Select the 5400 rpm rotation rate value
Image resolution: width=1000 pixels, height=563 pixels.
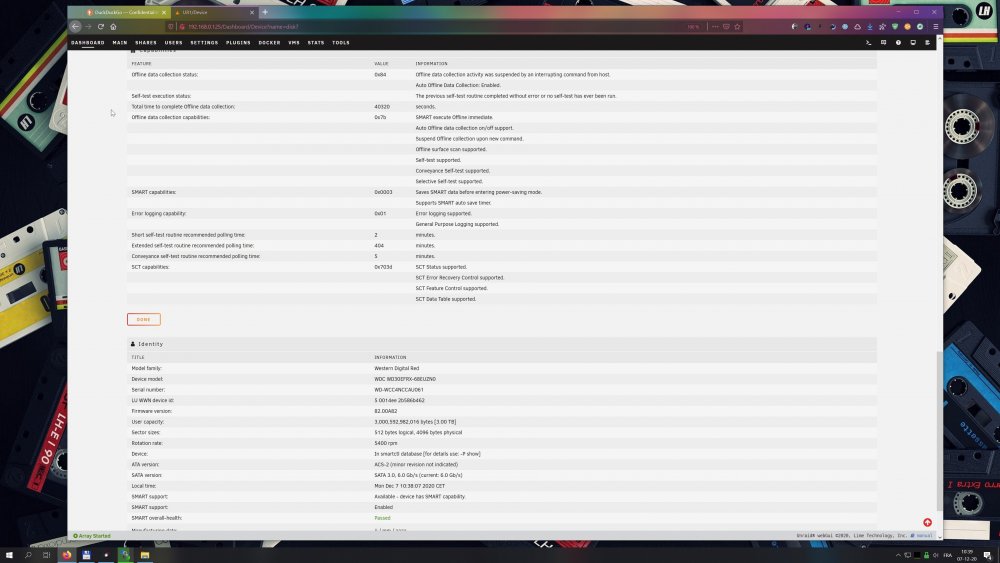(x=386, y=443)
